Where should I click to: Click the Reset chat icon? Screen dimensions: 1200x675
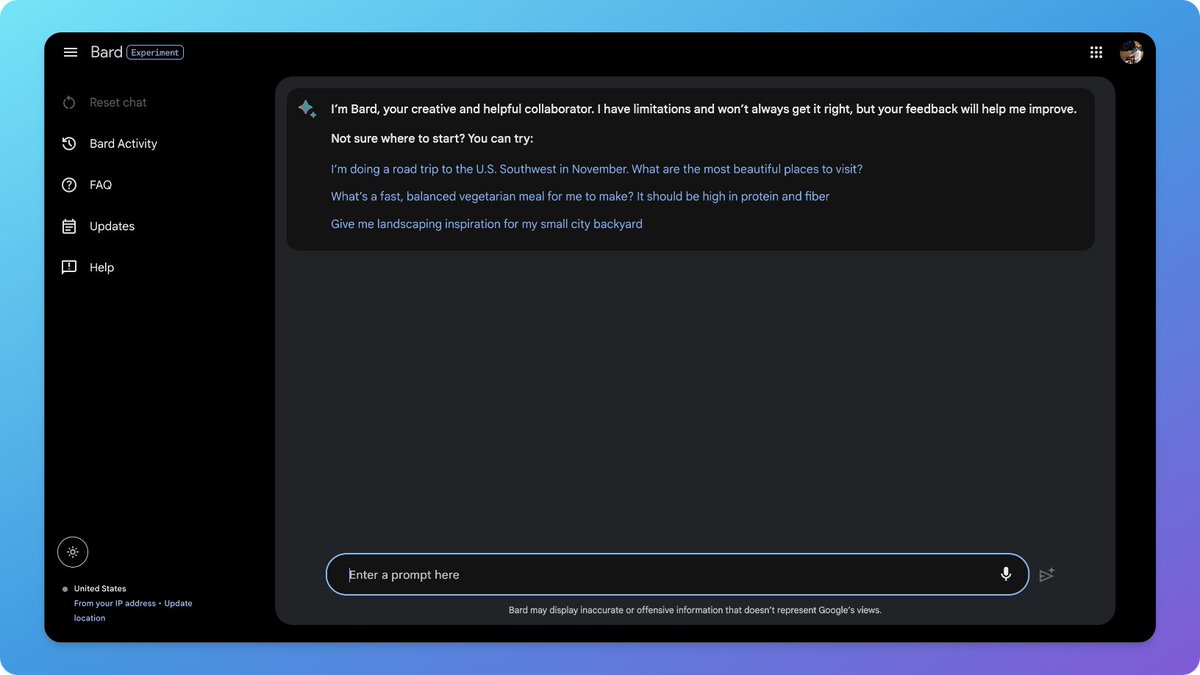(69, 102)
